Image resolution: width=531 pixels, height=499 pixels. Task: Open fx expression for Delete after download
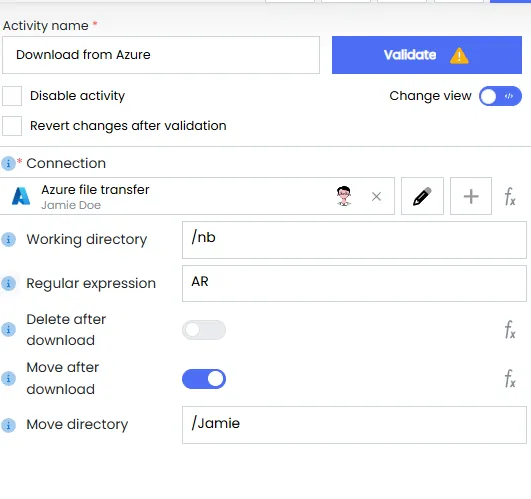tap(510, 329)
